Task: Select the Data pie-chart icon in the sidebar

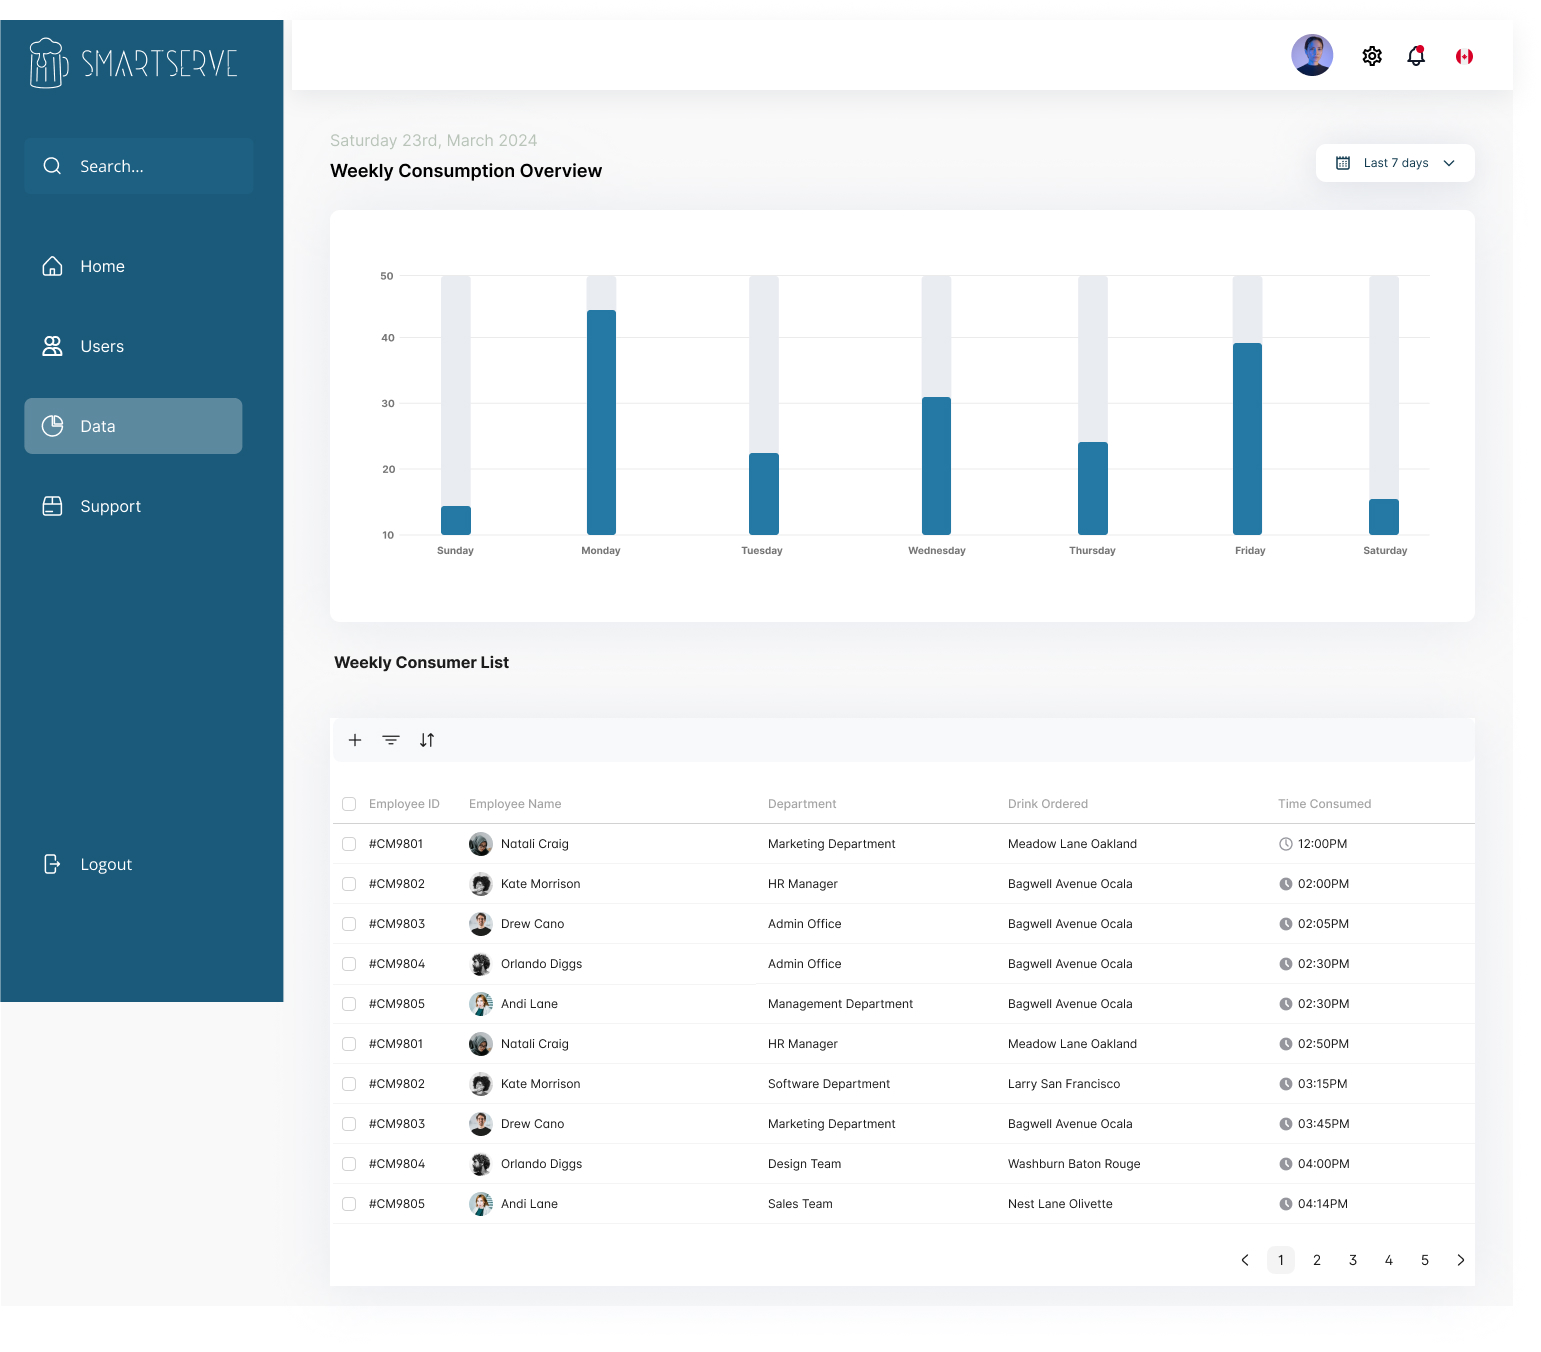Action: pyautogui.click(x=52, y=425)
